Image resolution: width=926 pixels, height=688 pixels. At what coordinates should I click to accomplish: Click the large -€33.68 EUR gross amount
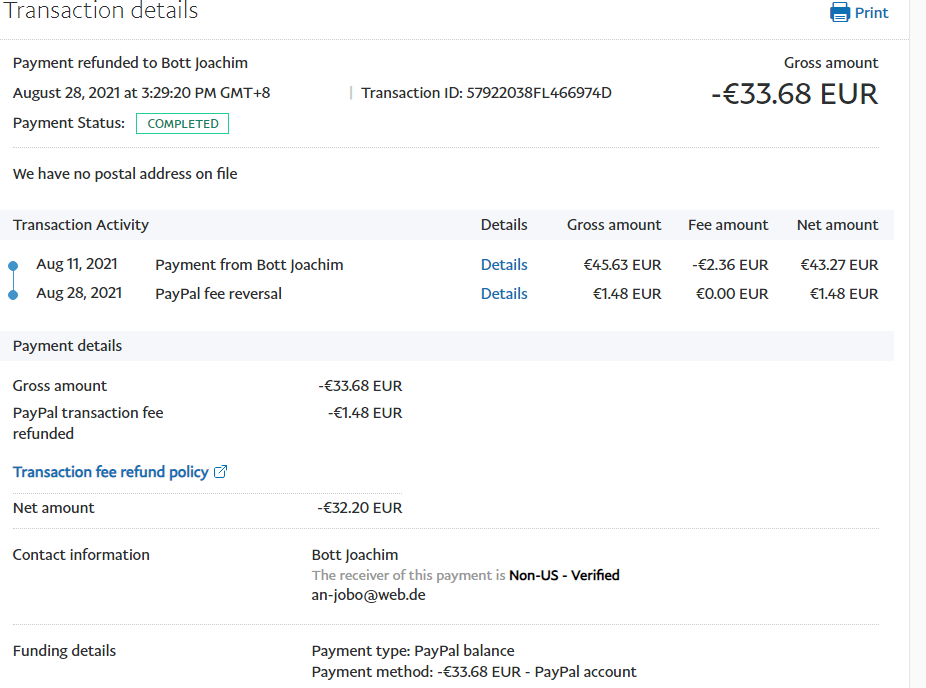[x=794, y=94]
